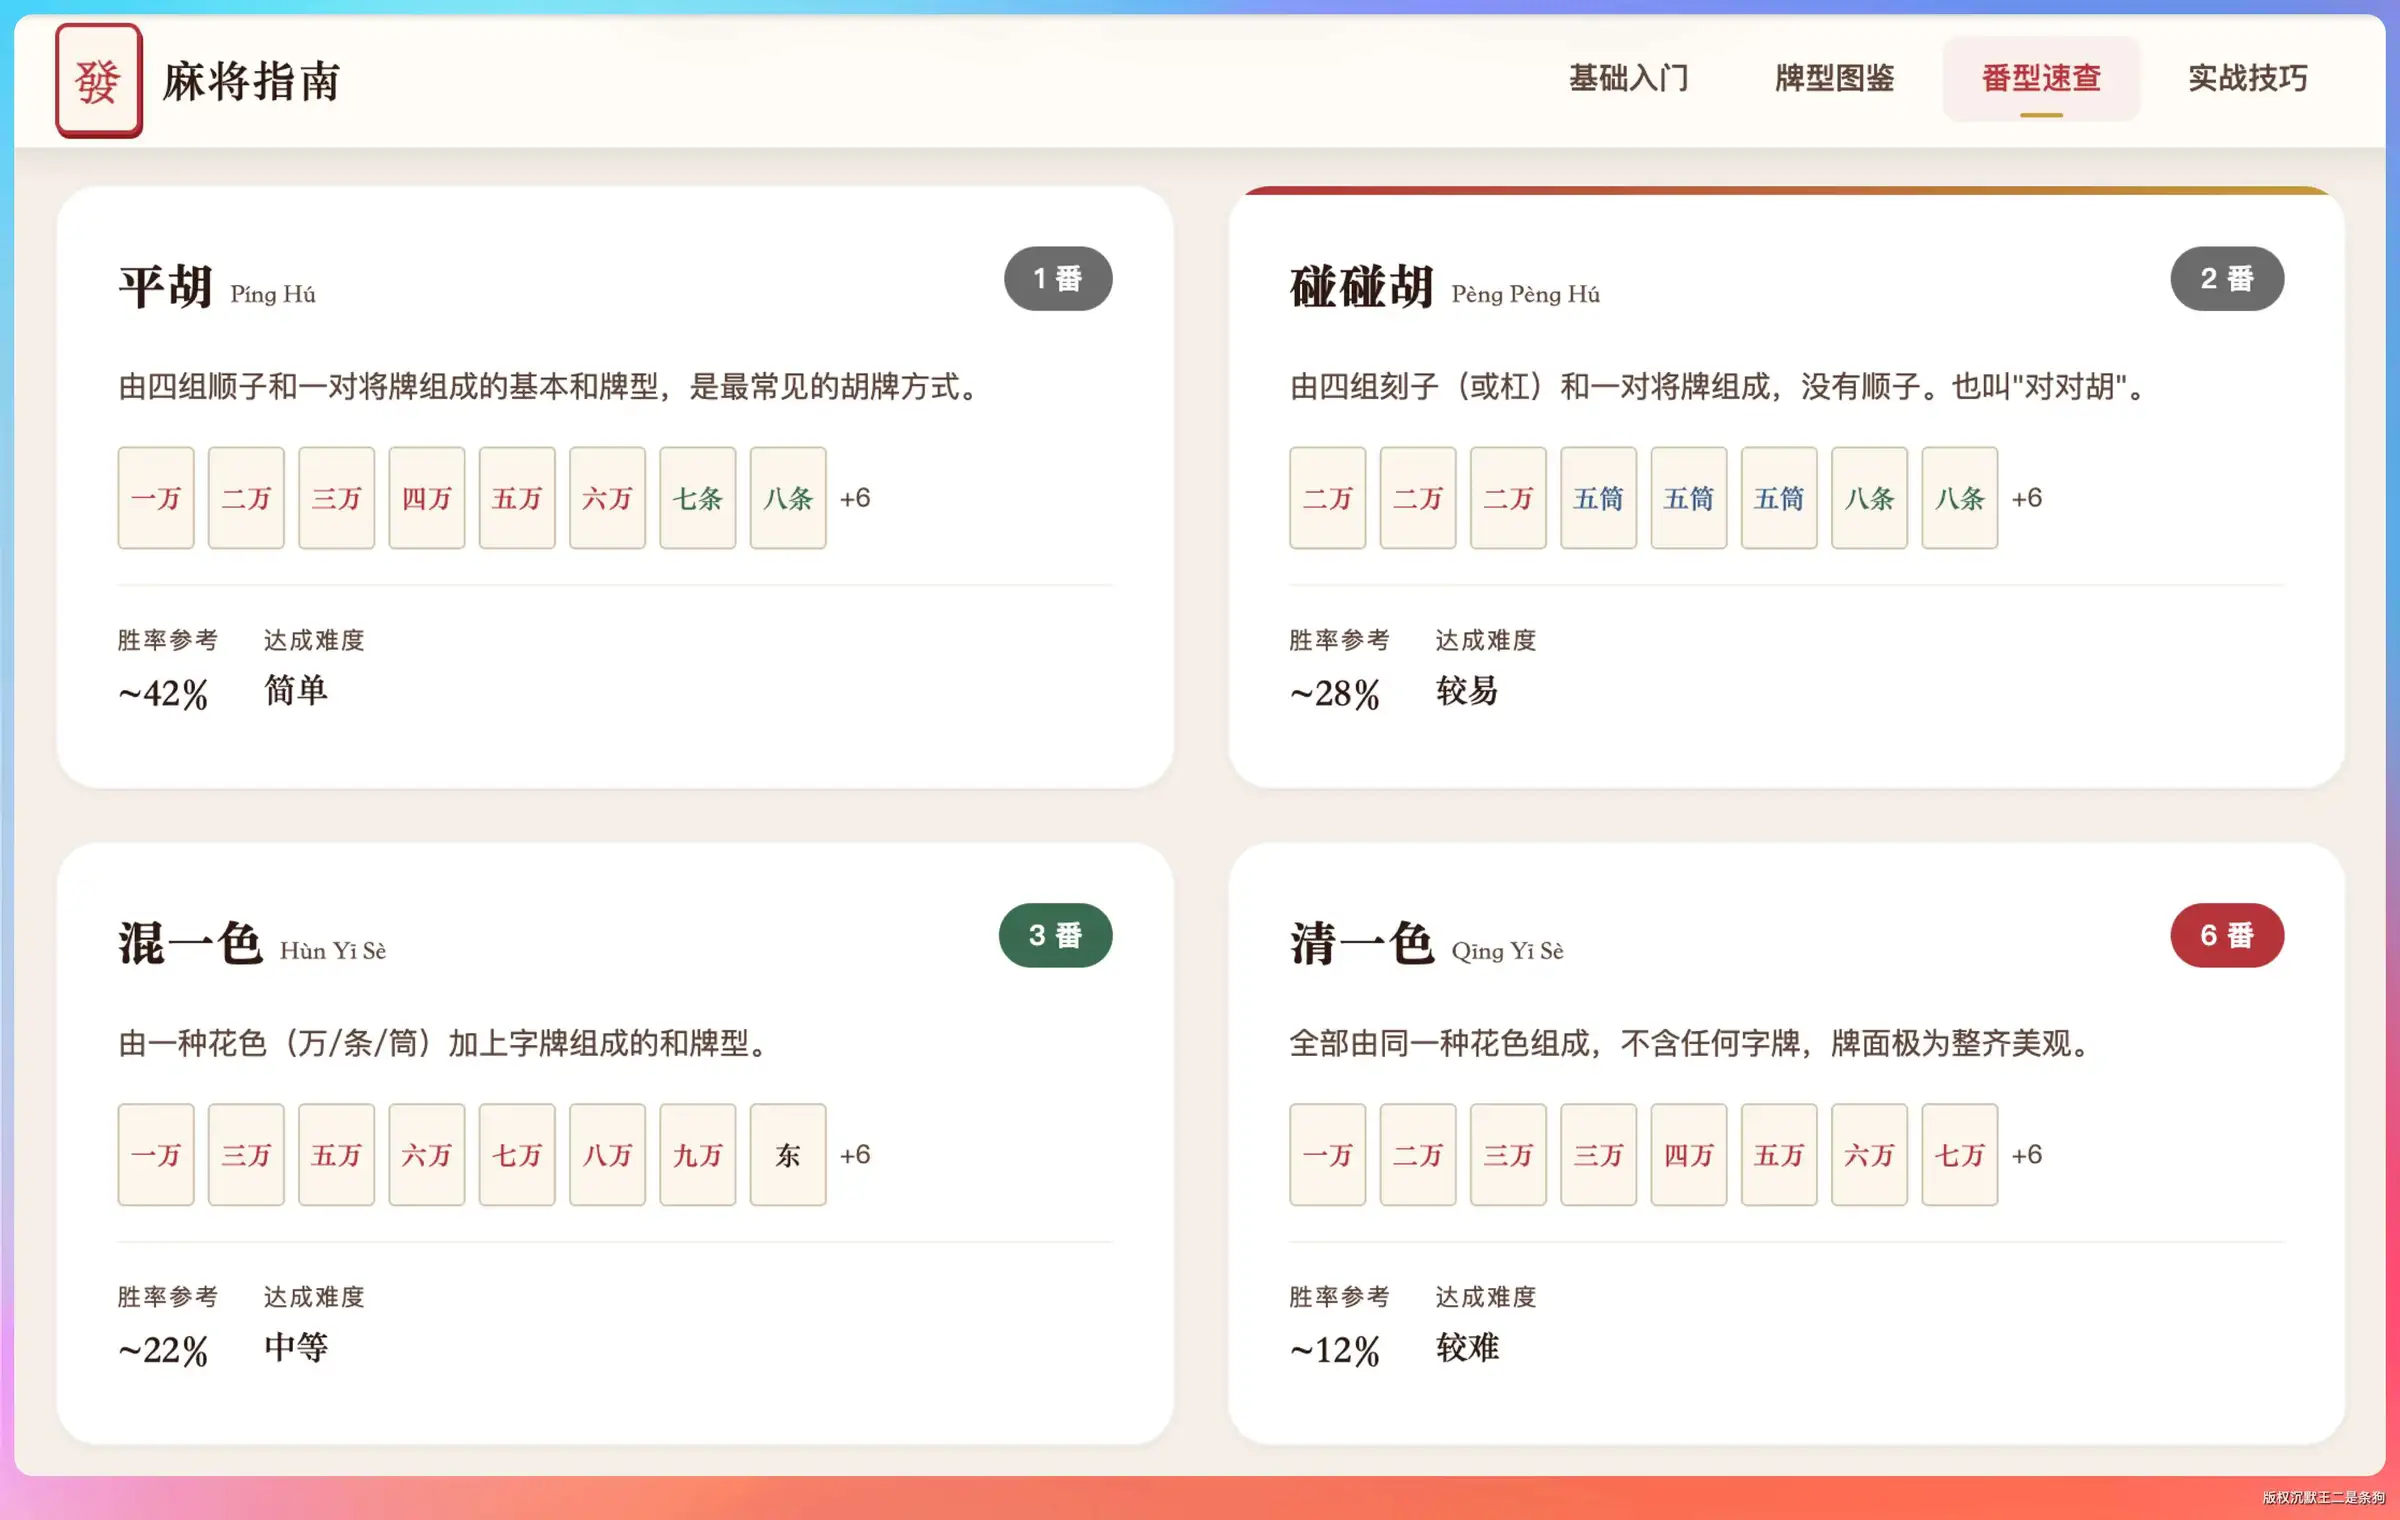Viewport: 2400px width, 1520px height.
Task: Go to the 实战技巧 tab
Action: point(2247,78)
